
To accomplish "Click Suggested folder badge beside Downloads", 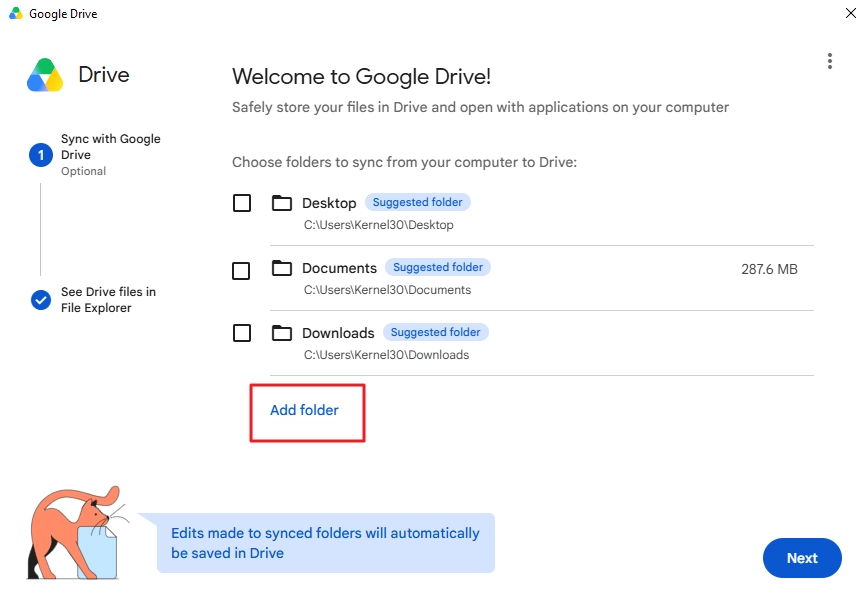I will pyautogui.click(x=436, y=332).
